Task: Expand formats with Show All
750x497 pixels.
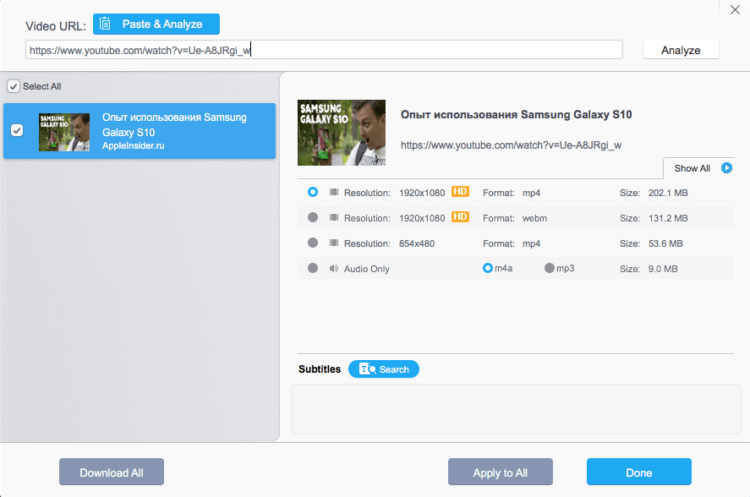Action: click(x=699, y=168)
